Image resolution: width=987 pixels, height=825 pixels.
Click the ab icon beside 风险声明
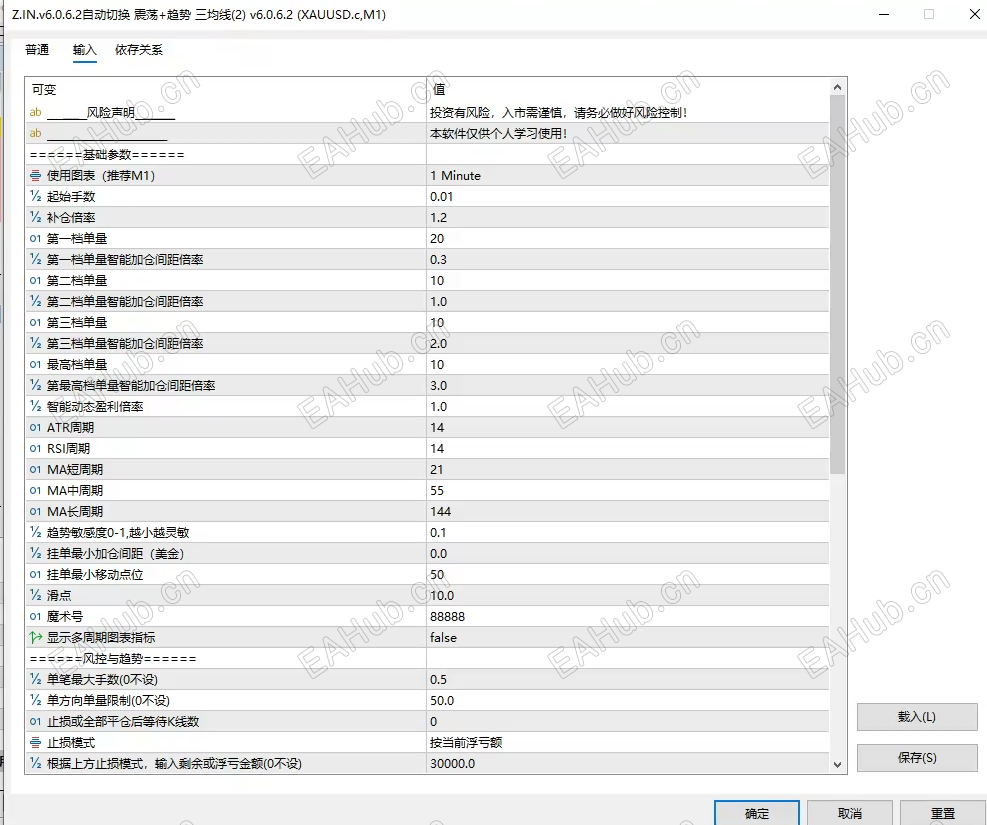coord(35,112)
